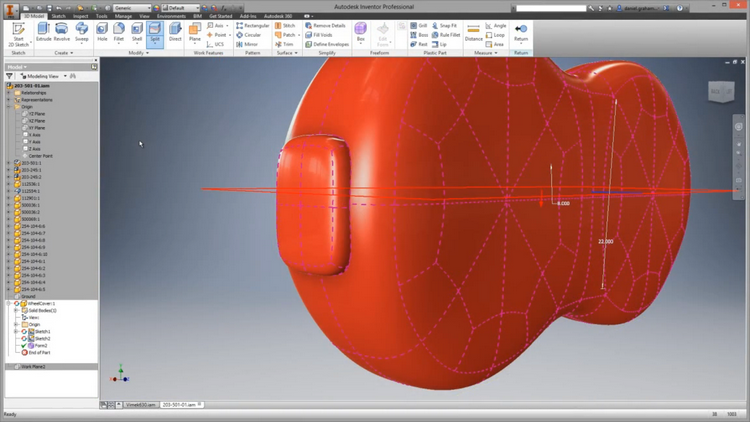Click the ViewCube in the viewport
750x422 pixels.
click(719, 93)
